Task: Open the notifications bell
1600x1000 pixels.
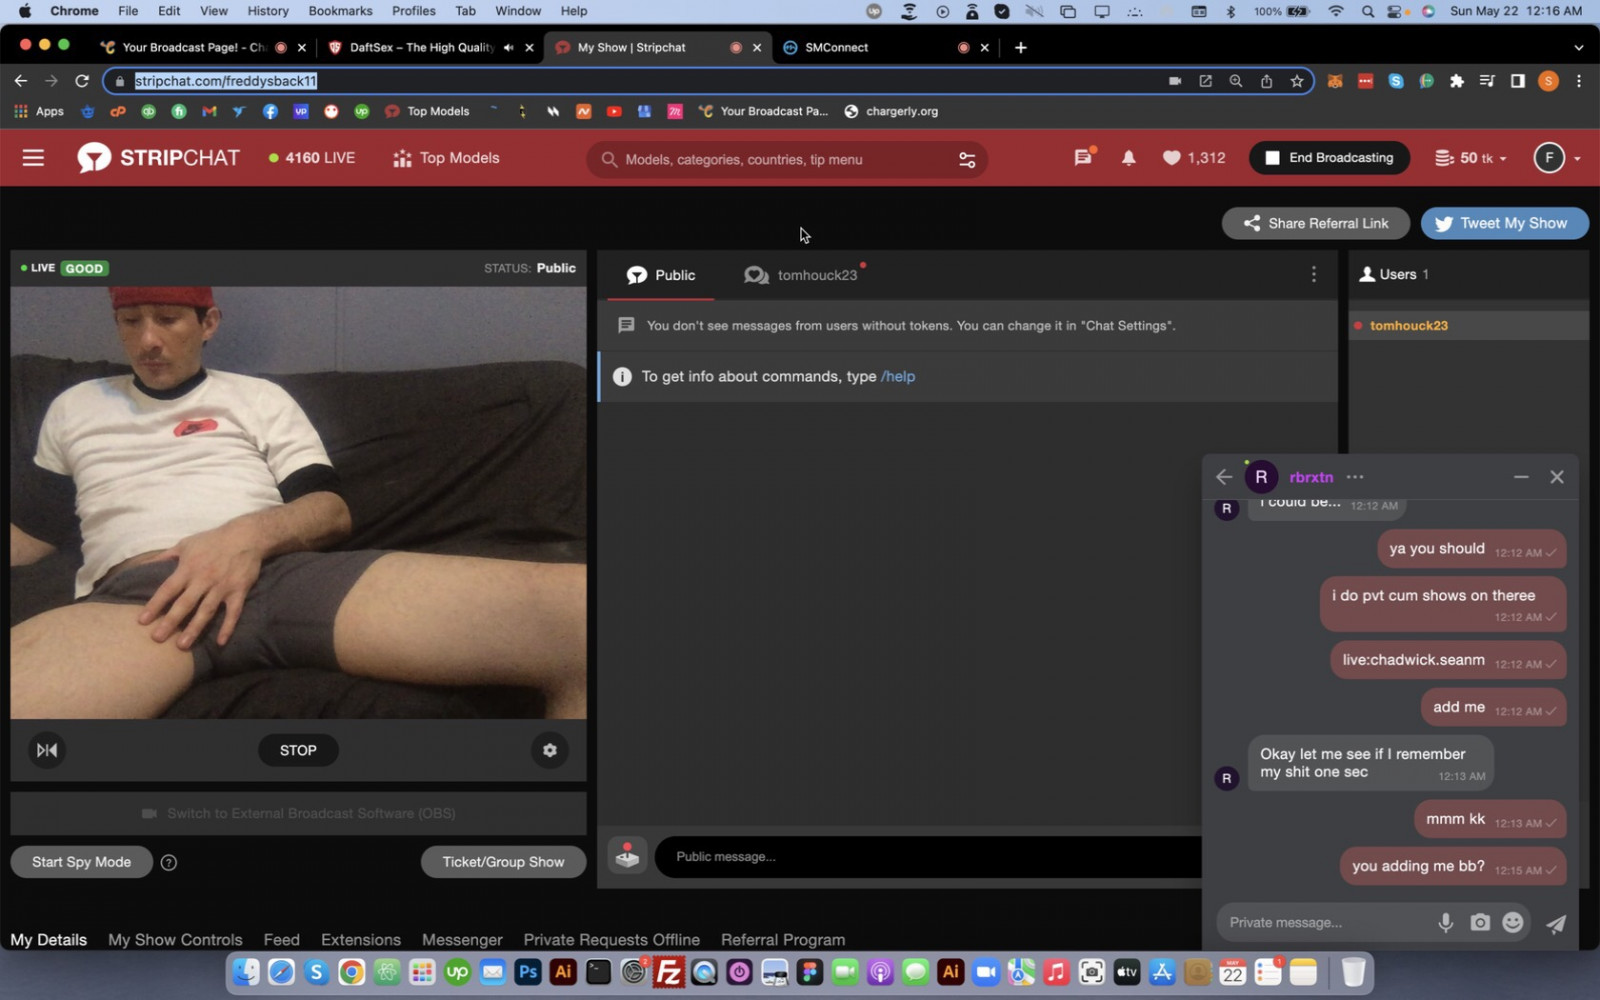Action: click(x=1128, y=158)
